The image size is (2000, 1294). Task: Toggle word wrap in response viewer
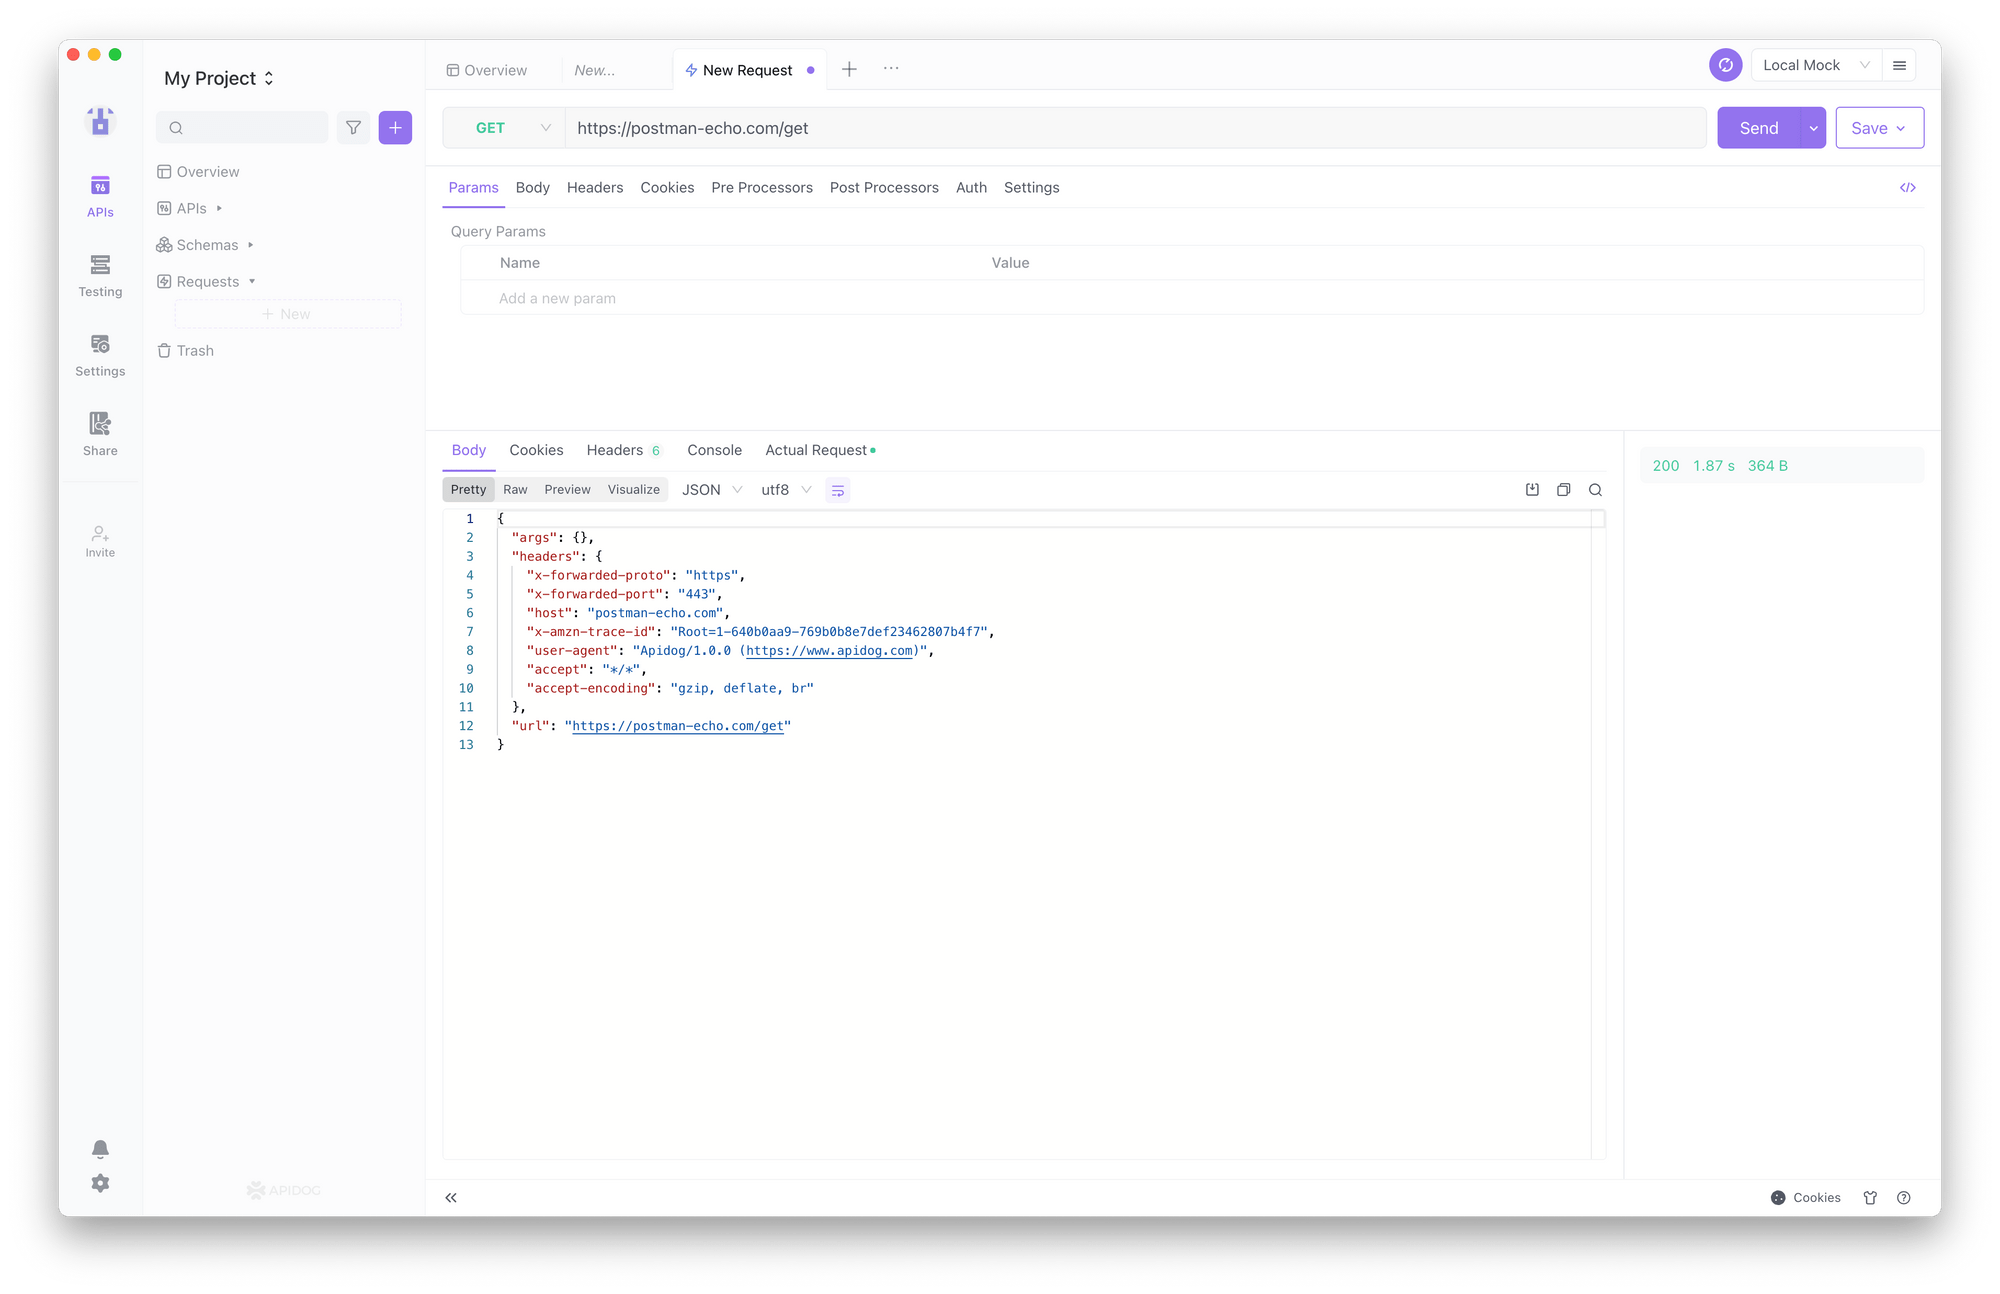coord(838,490)
